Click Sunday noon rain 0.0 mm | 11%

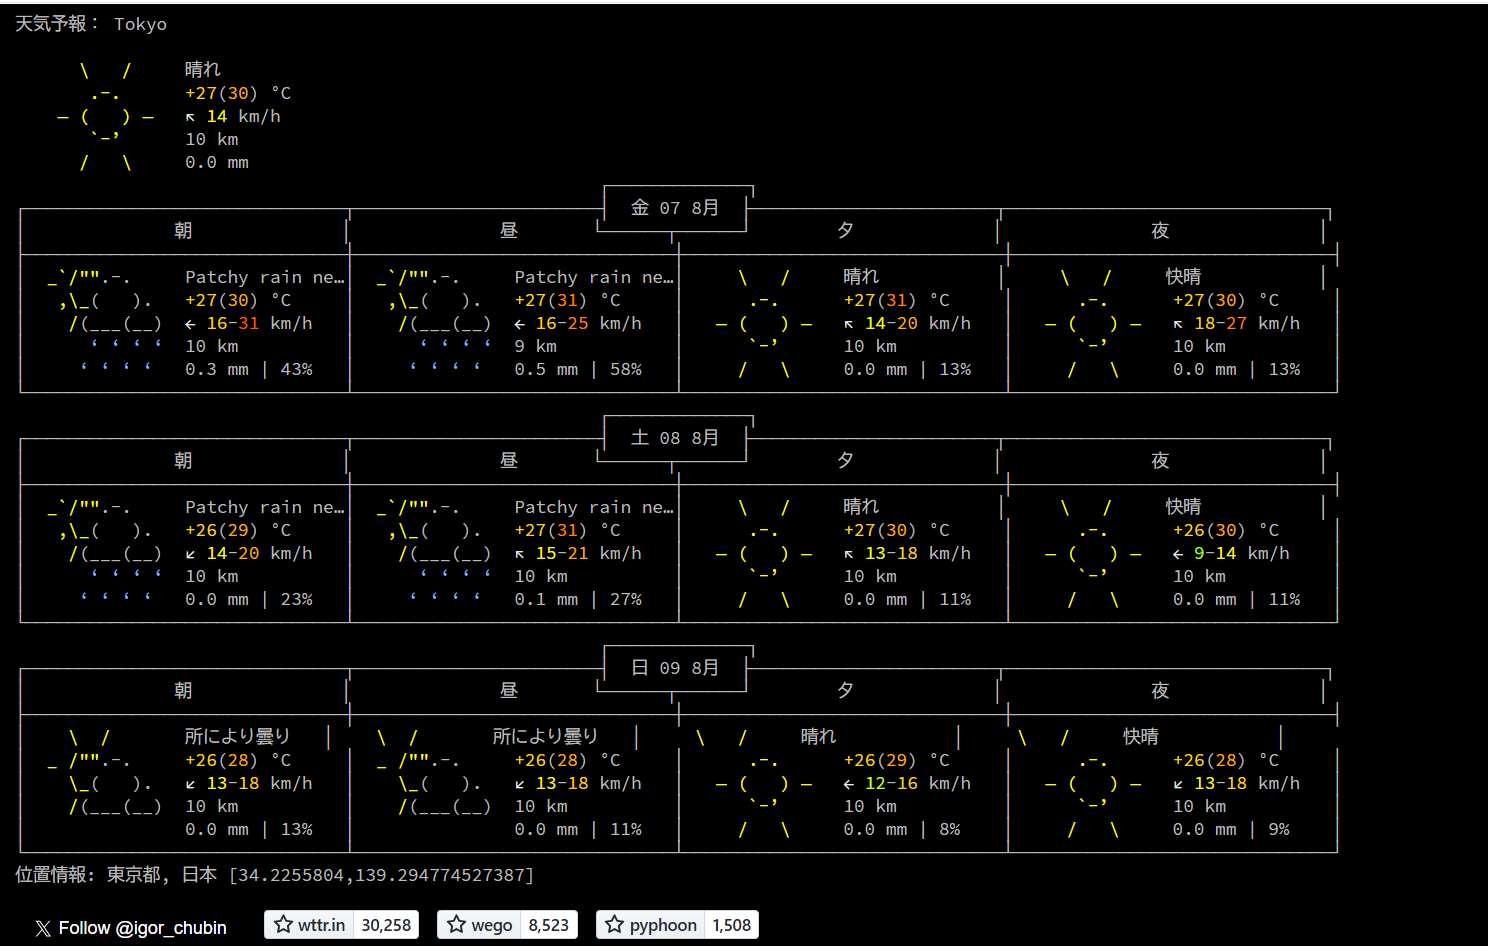click(x=578, y=829)
